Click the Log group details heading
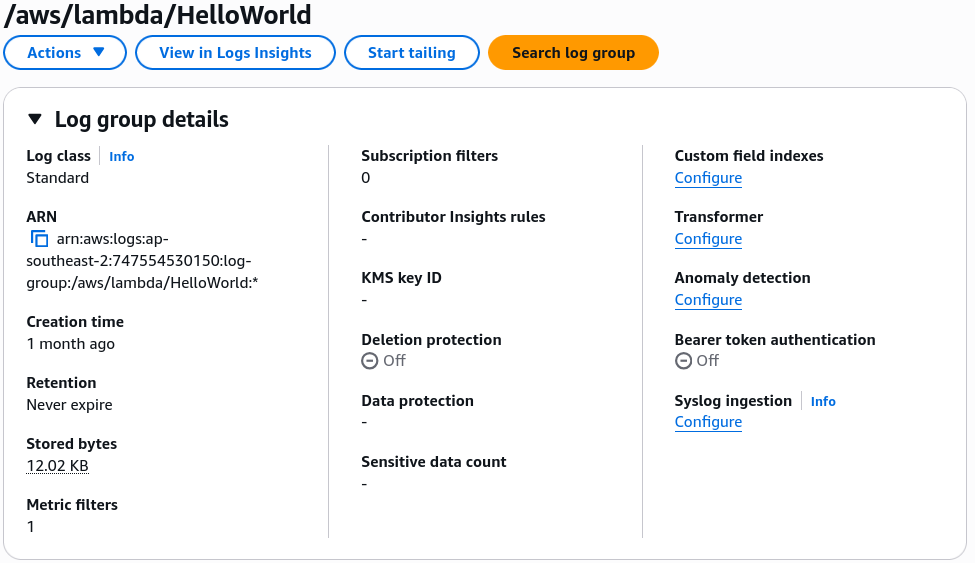The image size is (975, 563). 142,119
